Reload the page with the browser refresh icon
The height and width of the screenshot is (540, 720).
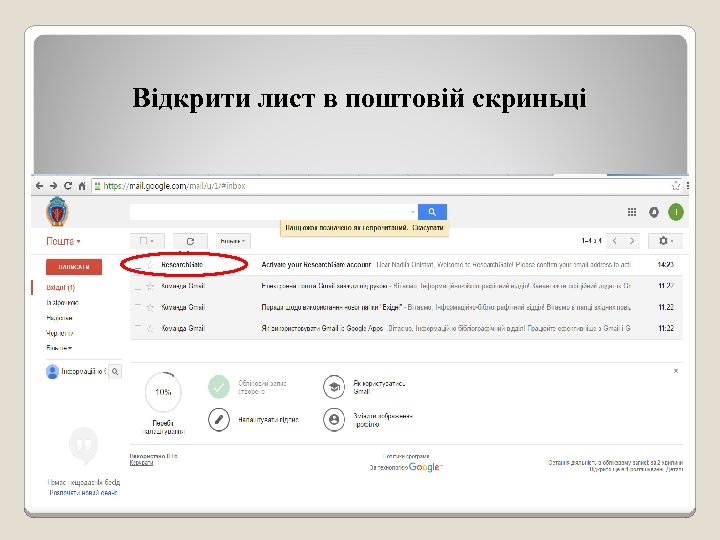click(68, 186)
